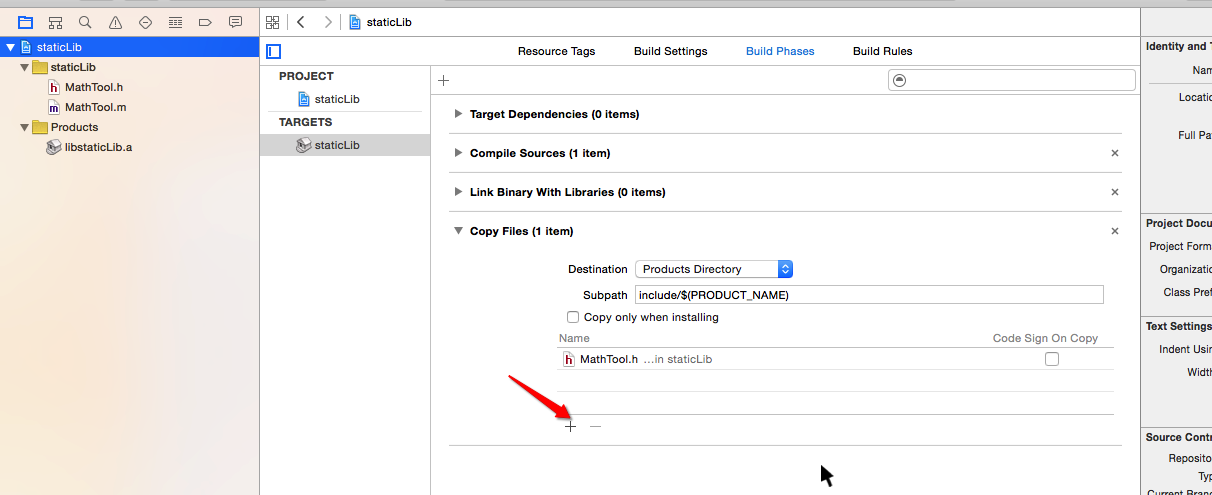Open the Symbol navigator
Screen dimensions: 1212x495
pos(55,22)
